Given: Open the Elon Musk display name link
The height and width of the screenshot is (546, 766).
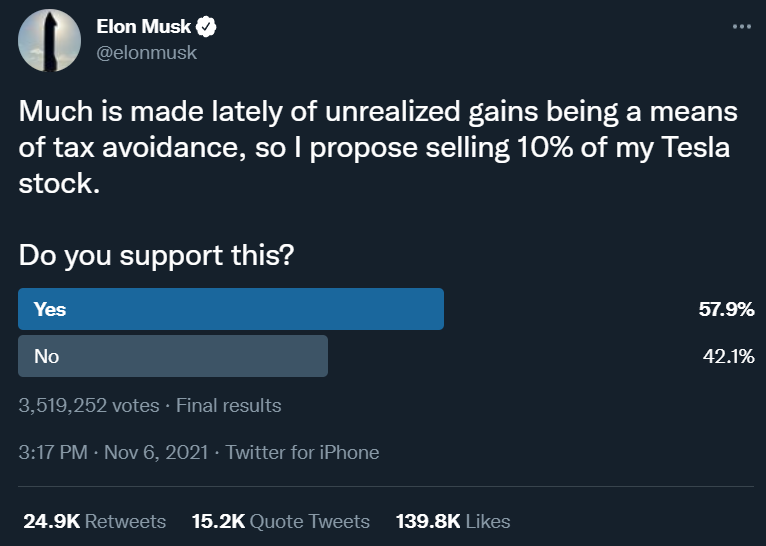Looking at the screenshot, I should click(x=144, y=27).
